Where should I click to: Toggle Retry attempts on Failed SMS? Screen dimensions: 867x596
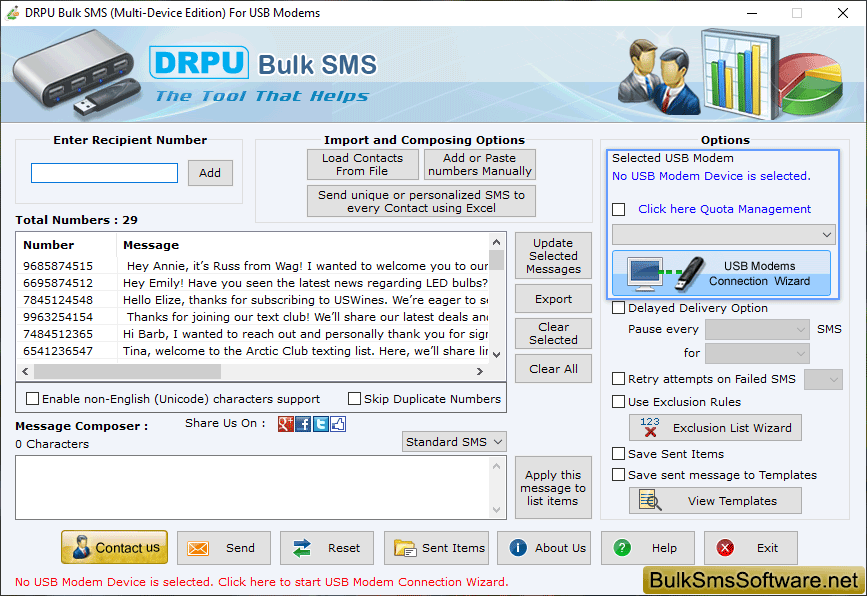pyautogui.click(x=619, y=379)
